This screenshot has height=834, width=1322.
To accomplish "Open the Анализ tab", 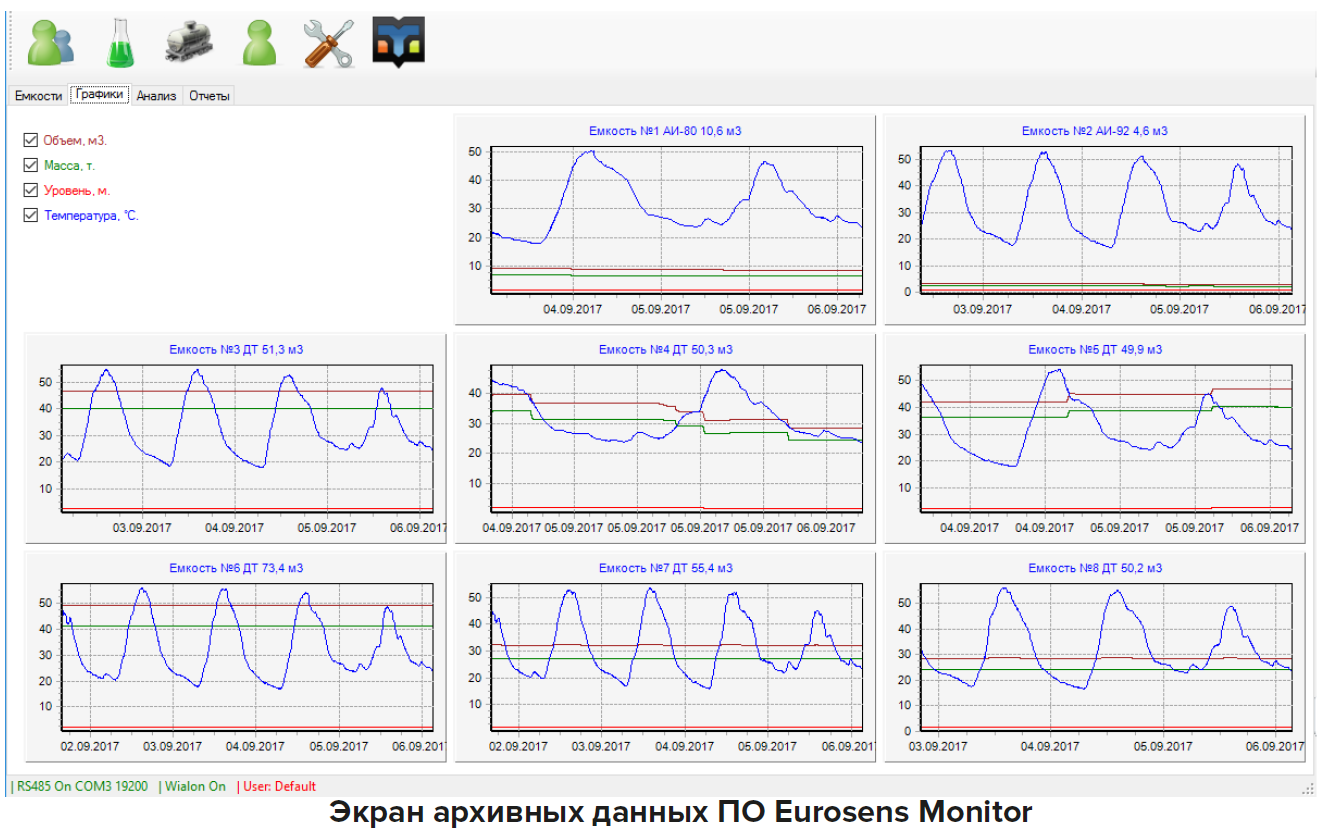I will [156, 94].
